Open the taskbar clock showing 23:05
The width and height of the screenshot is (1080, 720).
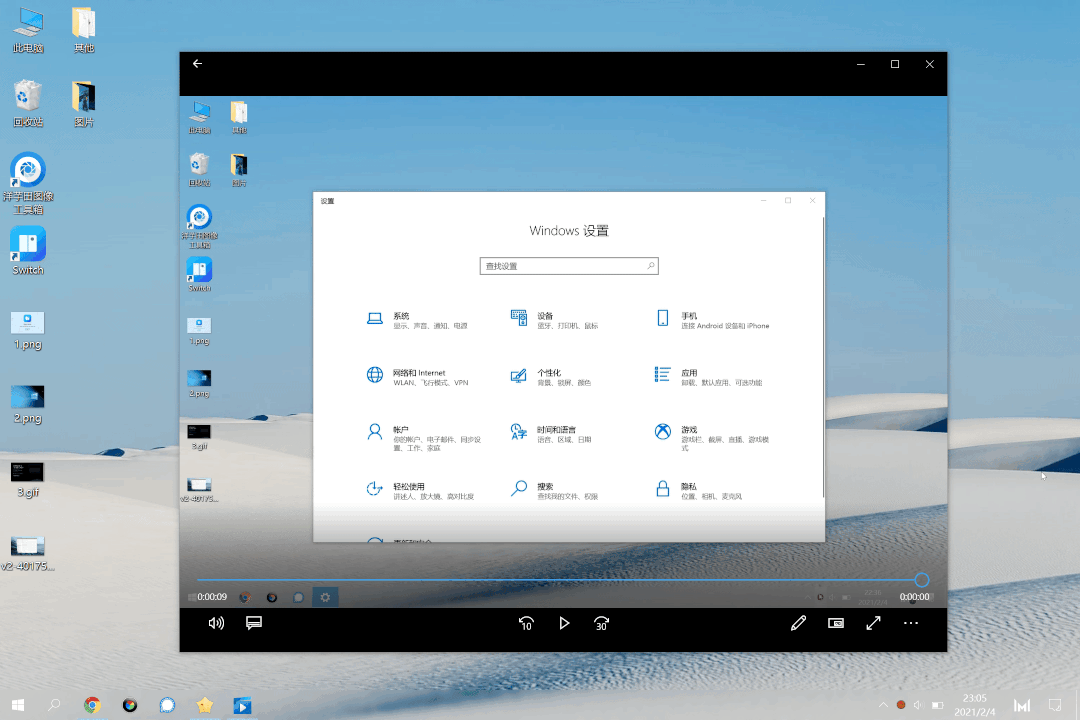tap(975, 705)
